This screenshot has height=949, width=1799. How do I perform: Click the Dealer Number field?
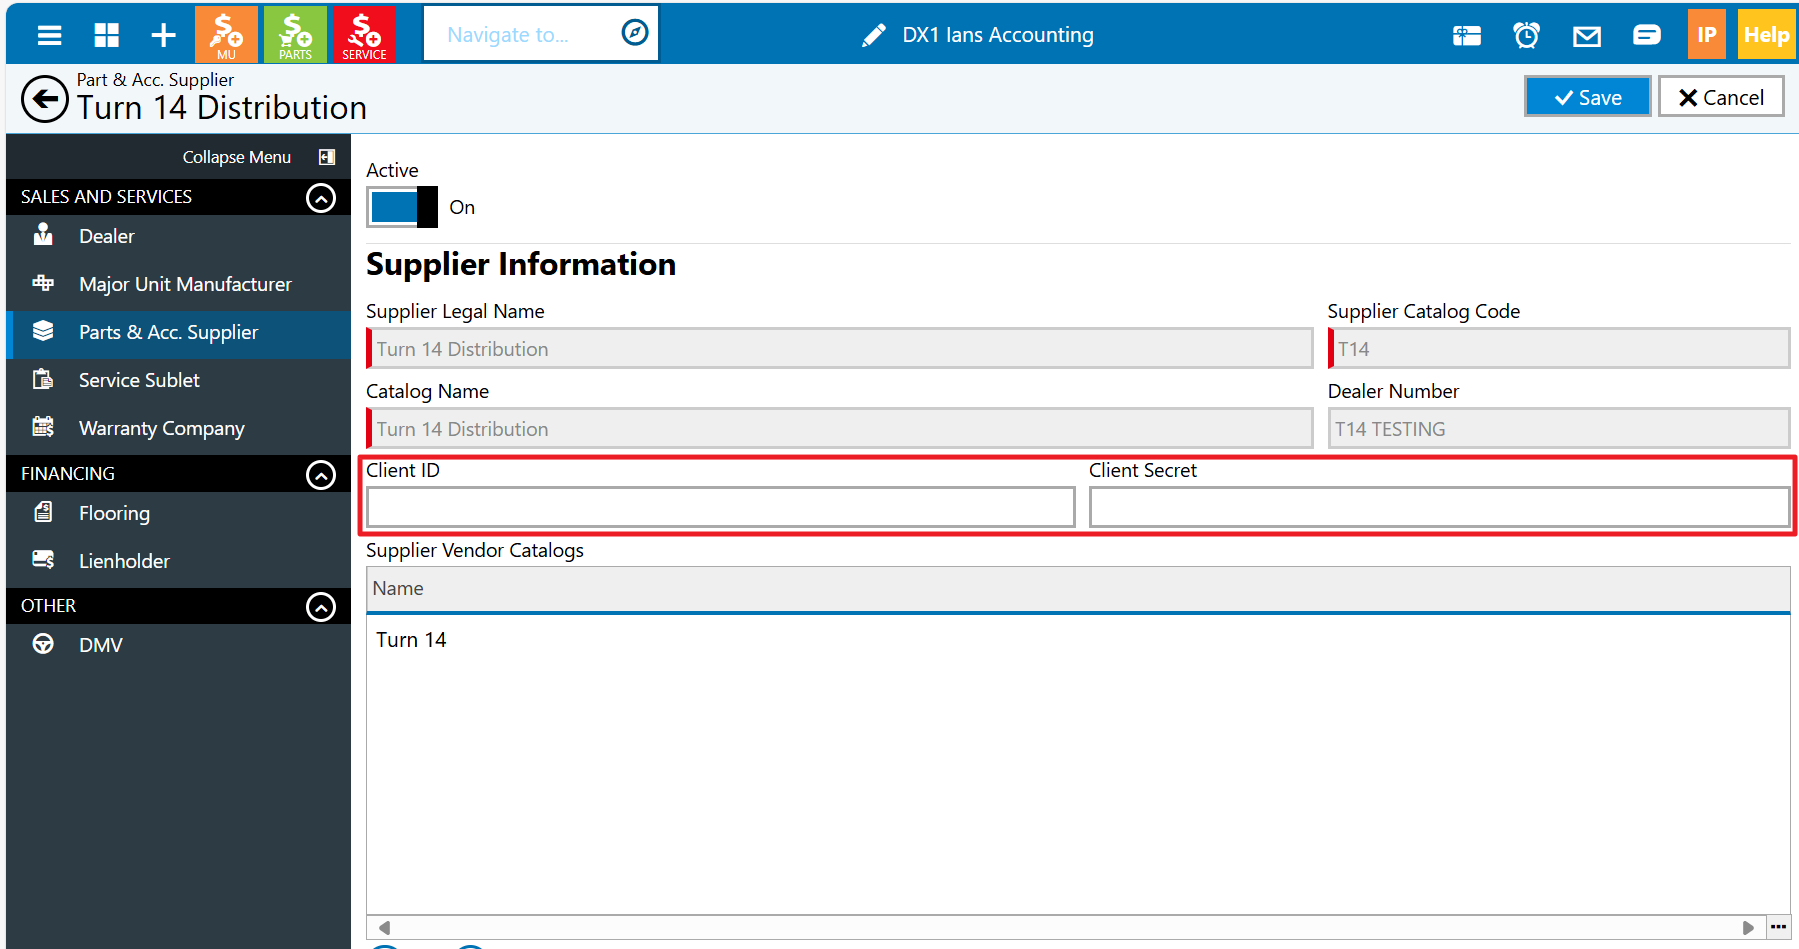(x=1559, y=429)
